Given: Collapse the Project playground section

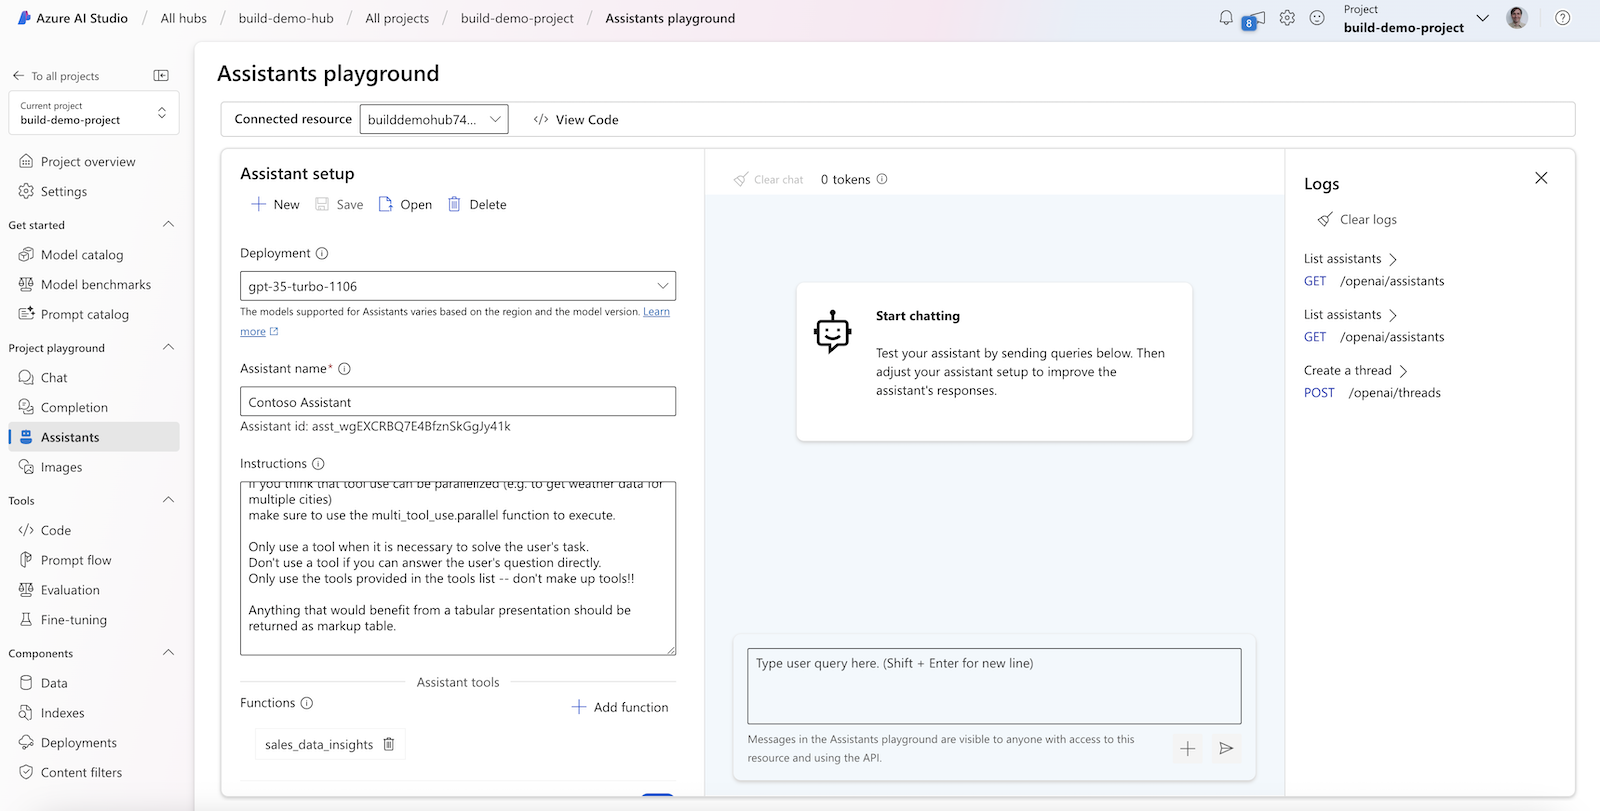Looking at the screenshot, I should click(168, 348).
